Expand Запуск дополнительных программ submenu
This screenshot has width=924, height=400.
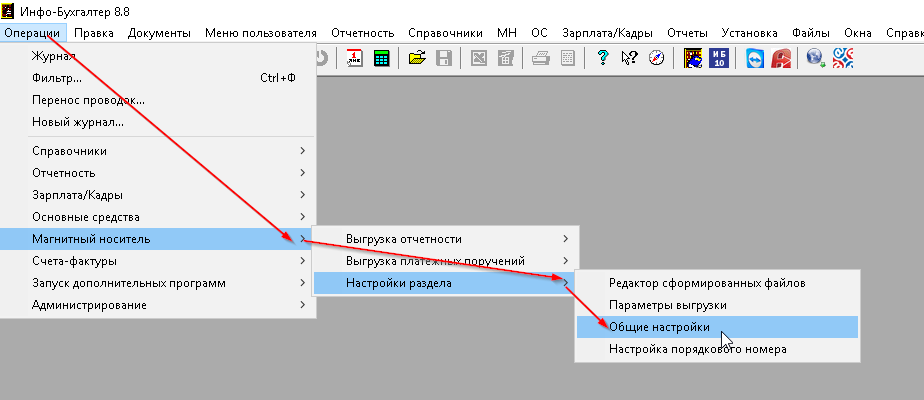point(158,283)
